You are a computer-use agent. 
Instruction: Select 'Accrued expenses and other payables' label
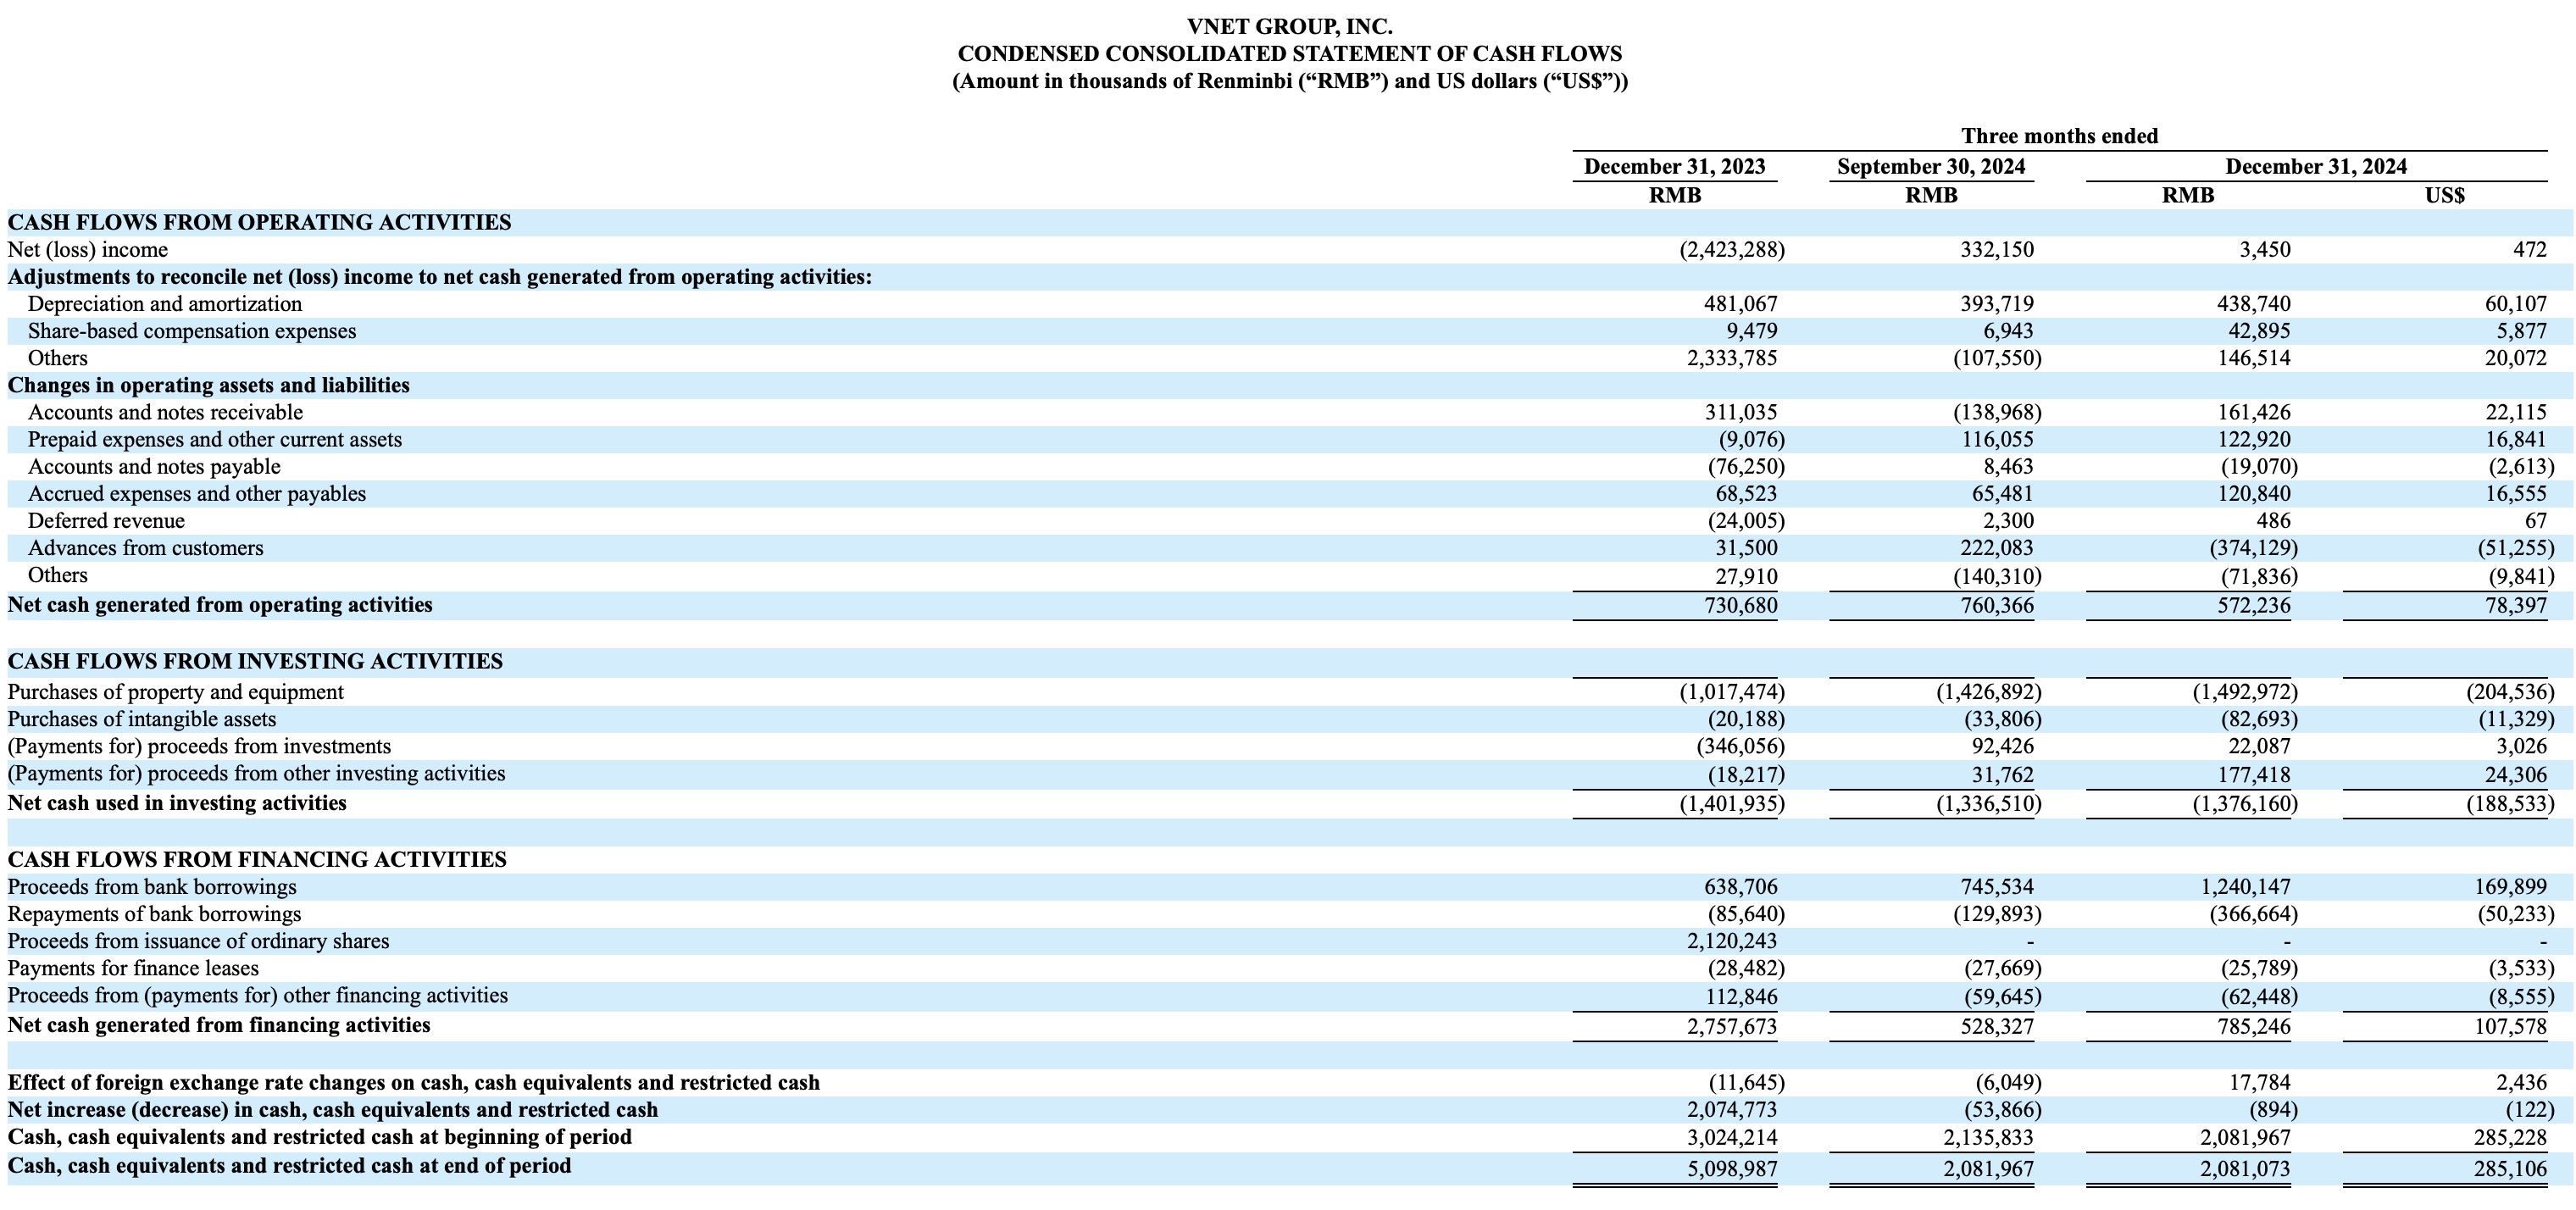tap(197, 494)
